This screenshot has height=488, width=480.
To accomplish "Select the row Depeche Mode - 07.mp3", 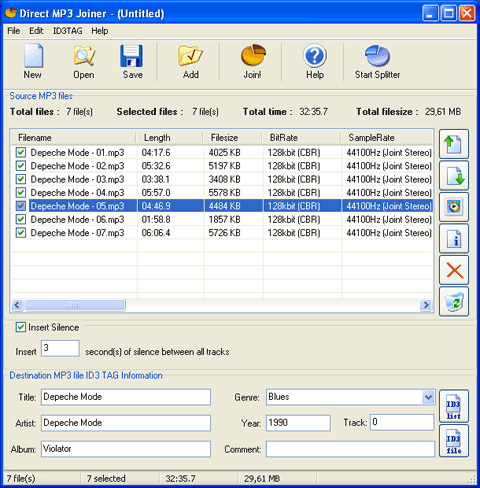I will pyautogui.click(x=222, y=233).
